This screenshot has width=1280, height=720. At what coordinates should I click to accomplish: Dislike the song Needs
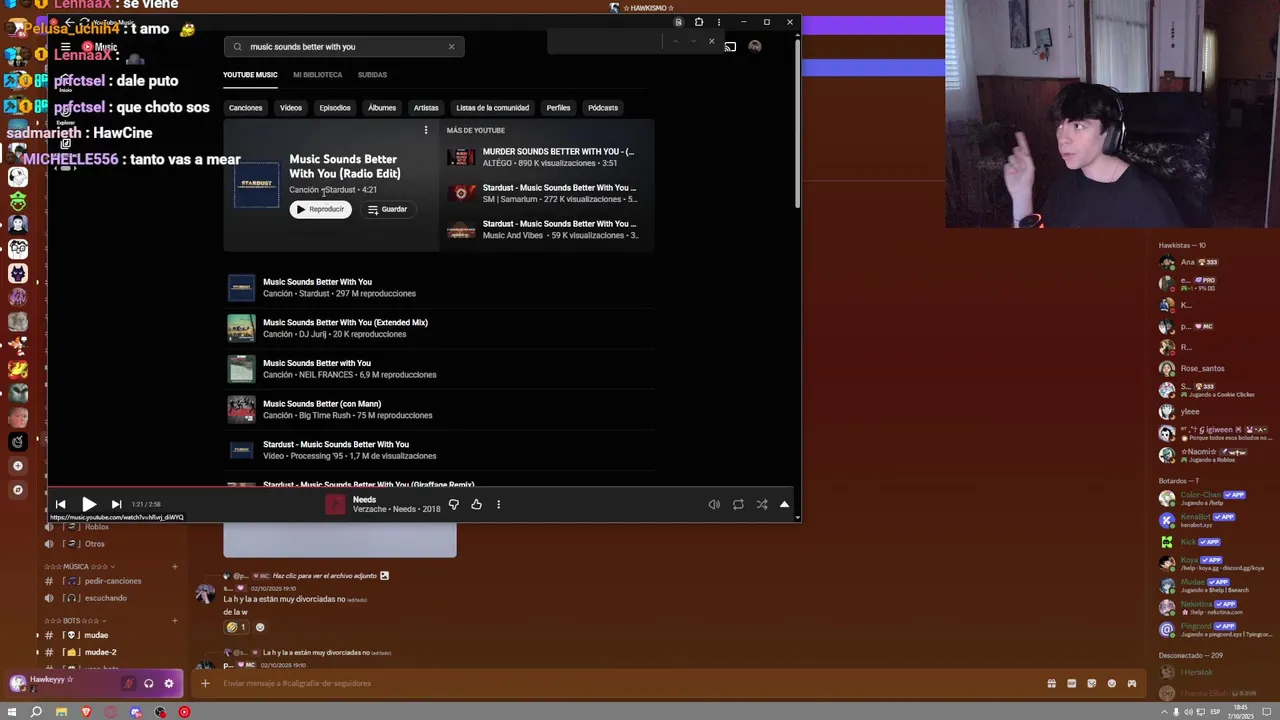coord(453,504)
